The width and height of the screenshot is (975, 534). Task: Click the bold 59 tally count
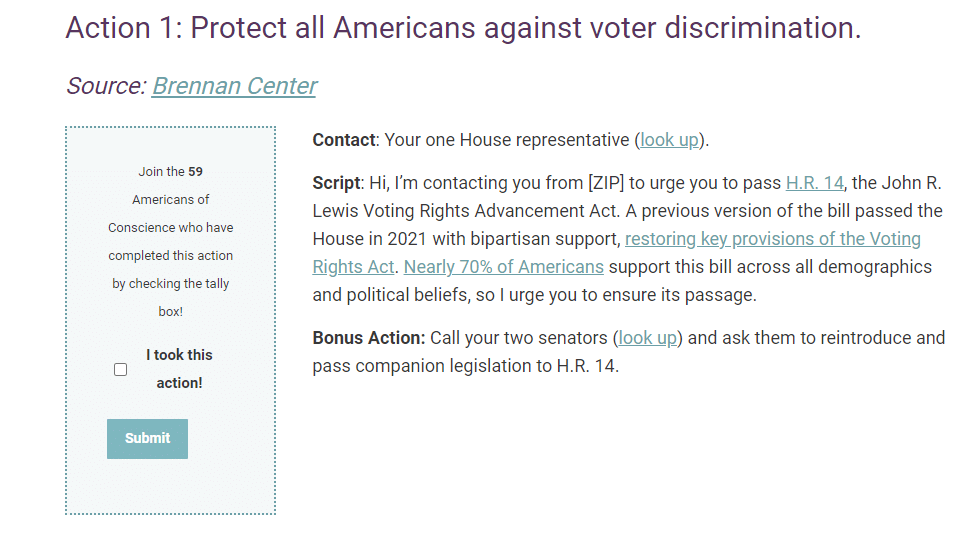click(196, 172)
